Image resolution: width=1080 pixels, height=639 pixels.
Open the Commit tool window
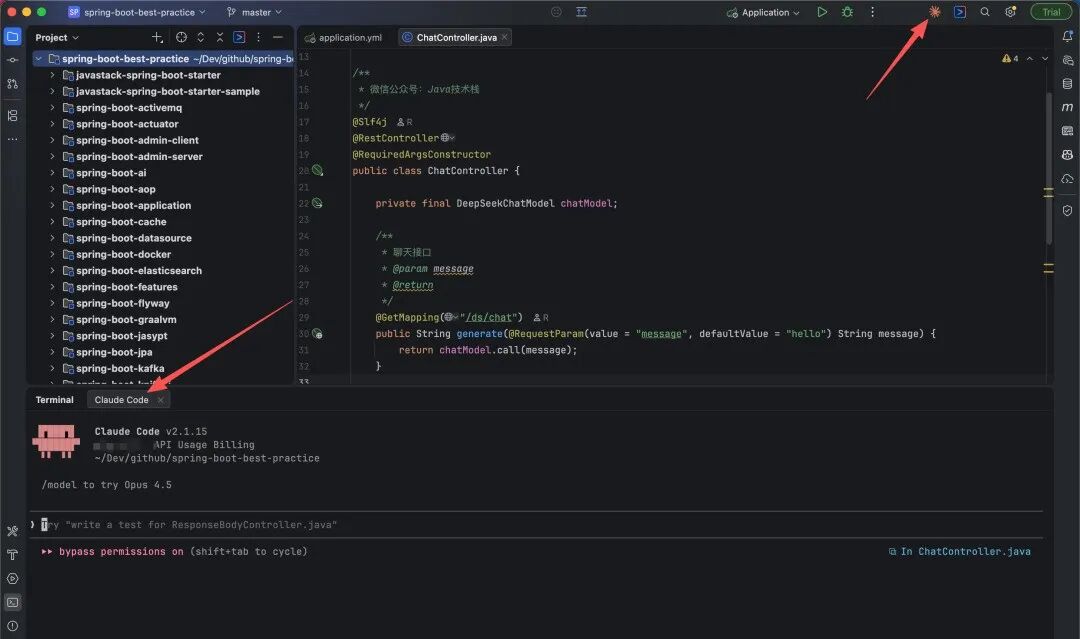12,60
